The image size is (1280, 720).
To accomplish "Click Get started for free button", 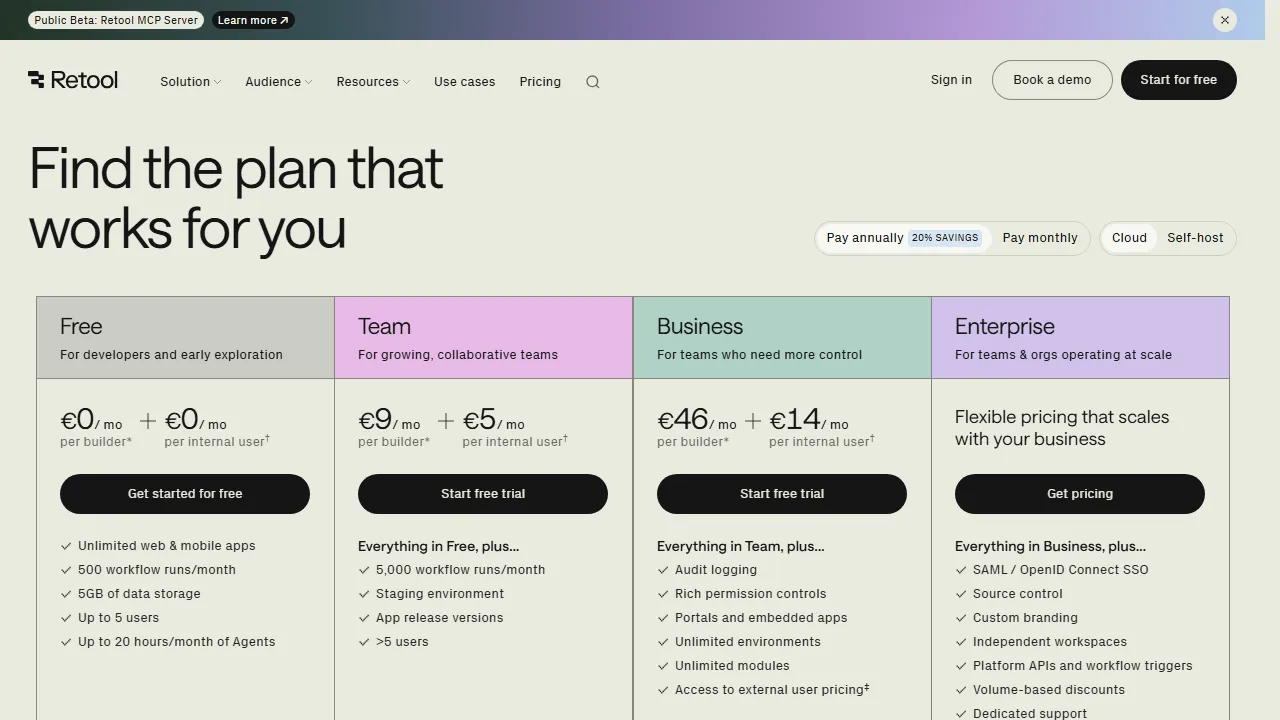I will point(185,494).
